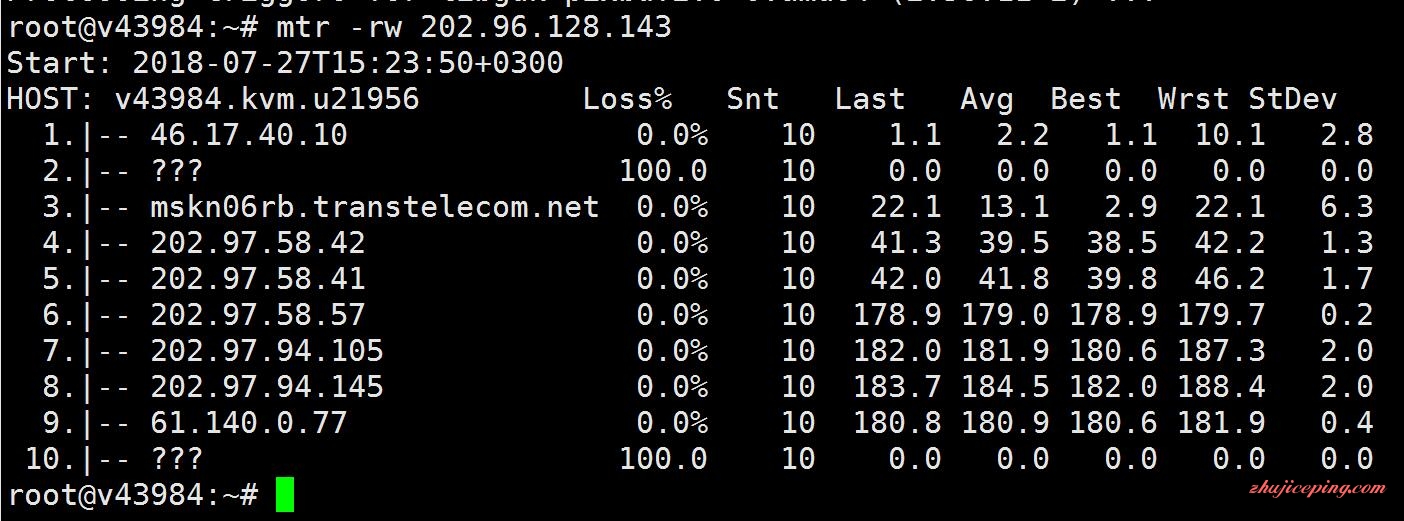Select hop 5 address 202.97.58.41

point(258,279)
